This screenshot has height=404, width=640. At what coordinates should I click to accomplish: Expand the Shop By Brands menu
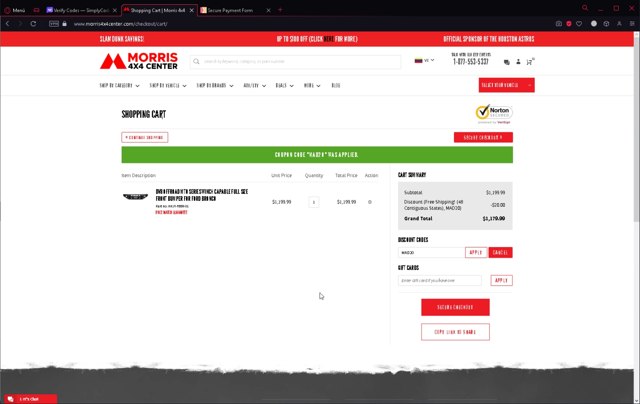(215, 86)
